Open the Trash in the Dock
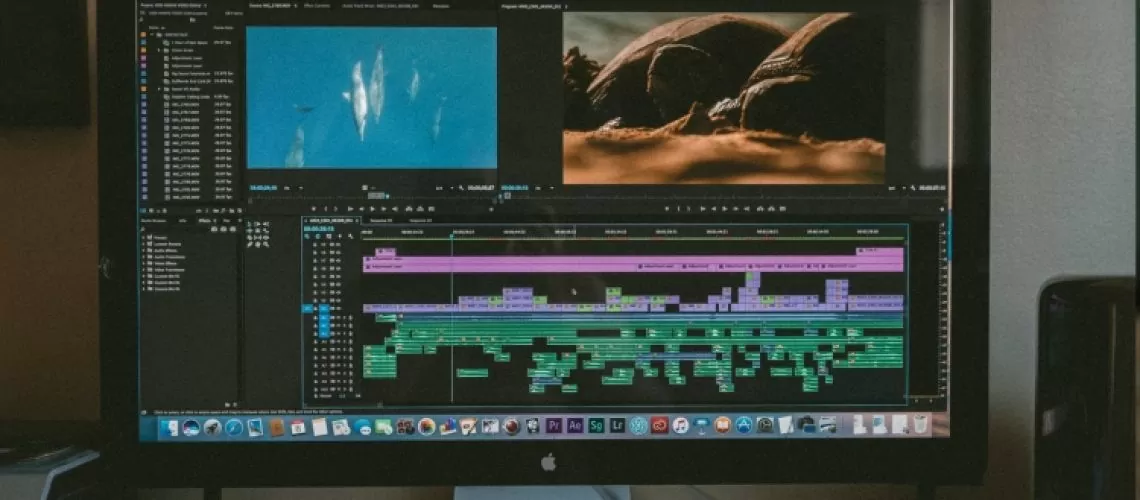 [x=918, y=425]
